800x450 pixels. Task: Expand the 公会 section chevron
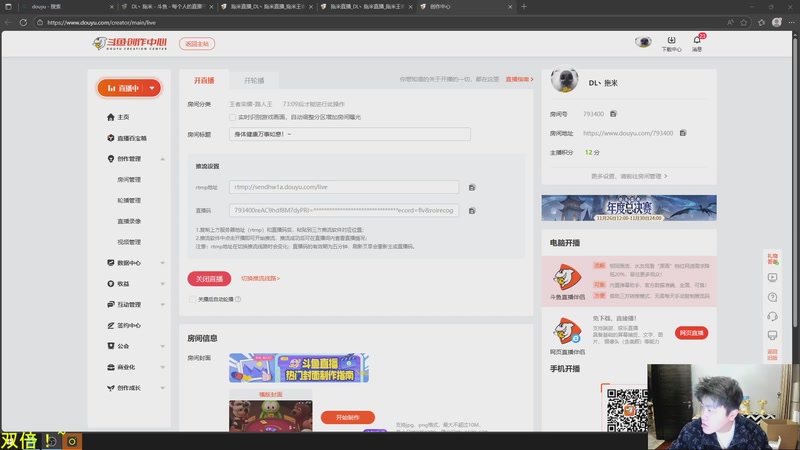[162, 346]
